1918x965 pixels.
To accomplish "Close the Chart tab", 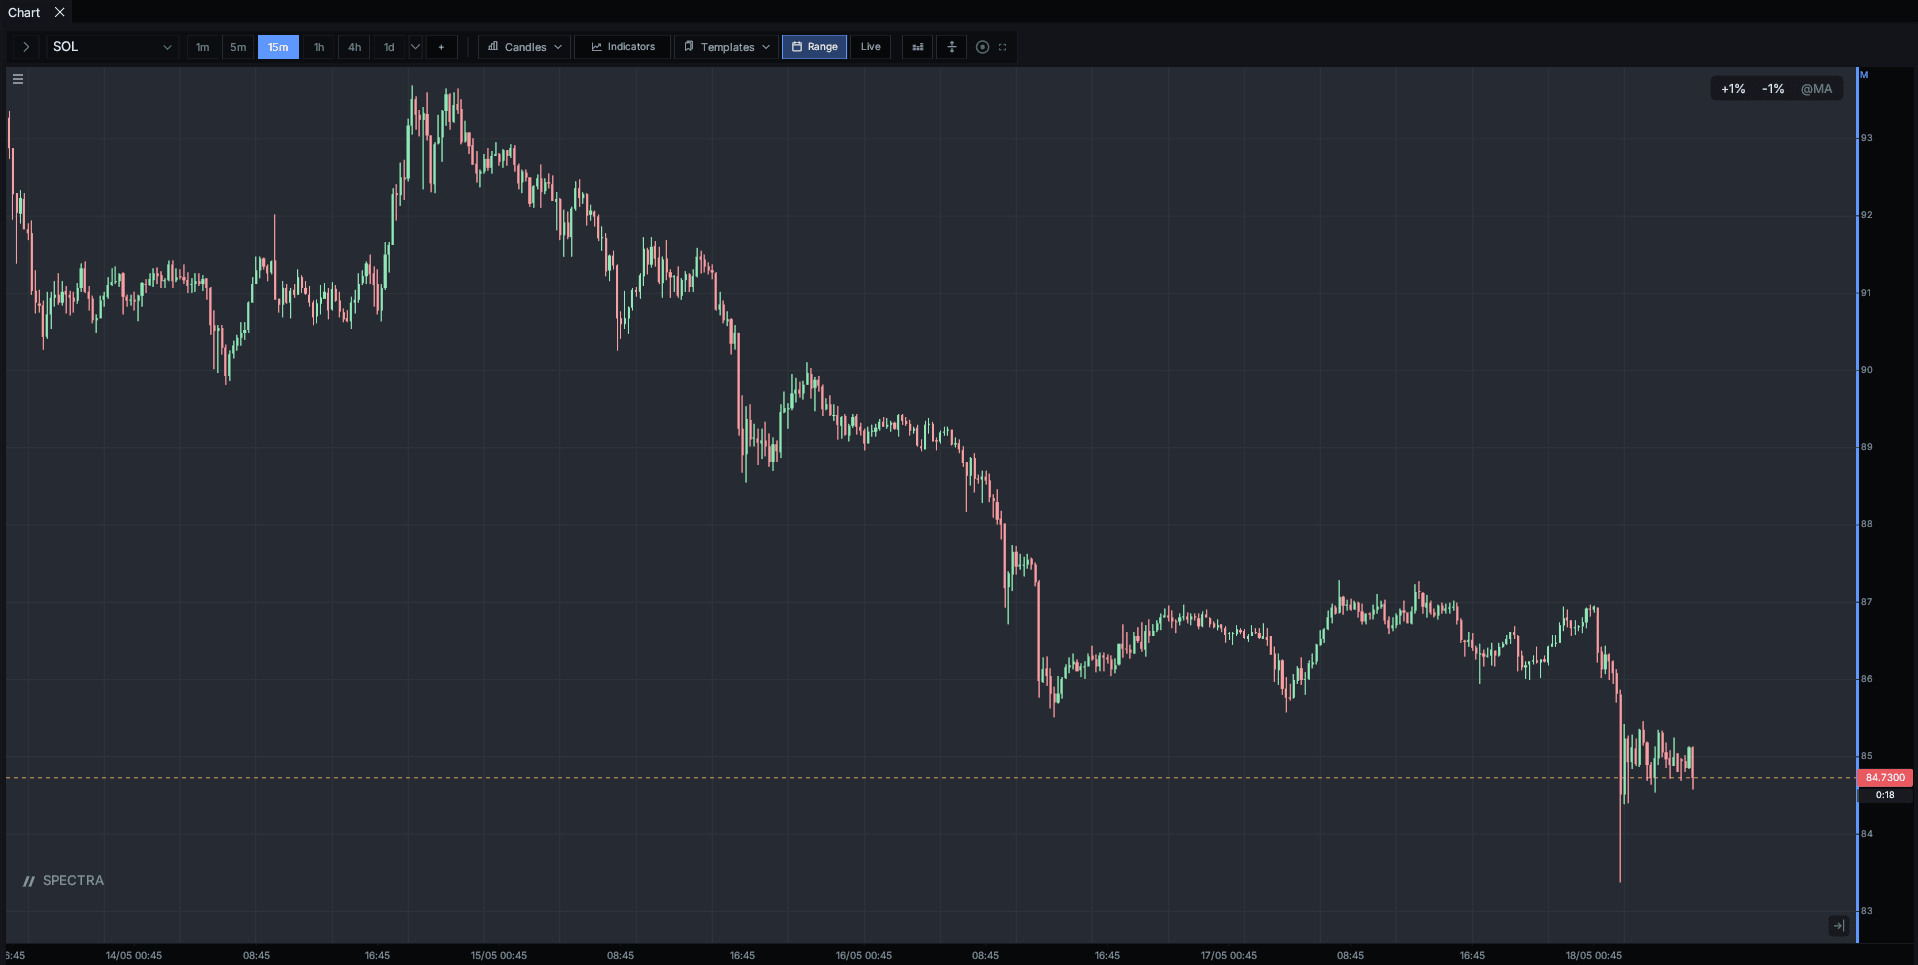I will click(60, 13).
